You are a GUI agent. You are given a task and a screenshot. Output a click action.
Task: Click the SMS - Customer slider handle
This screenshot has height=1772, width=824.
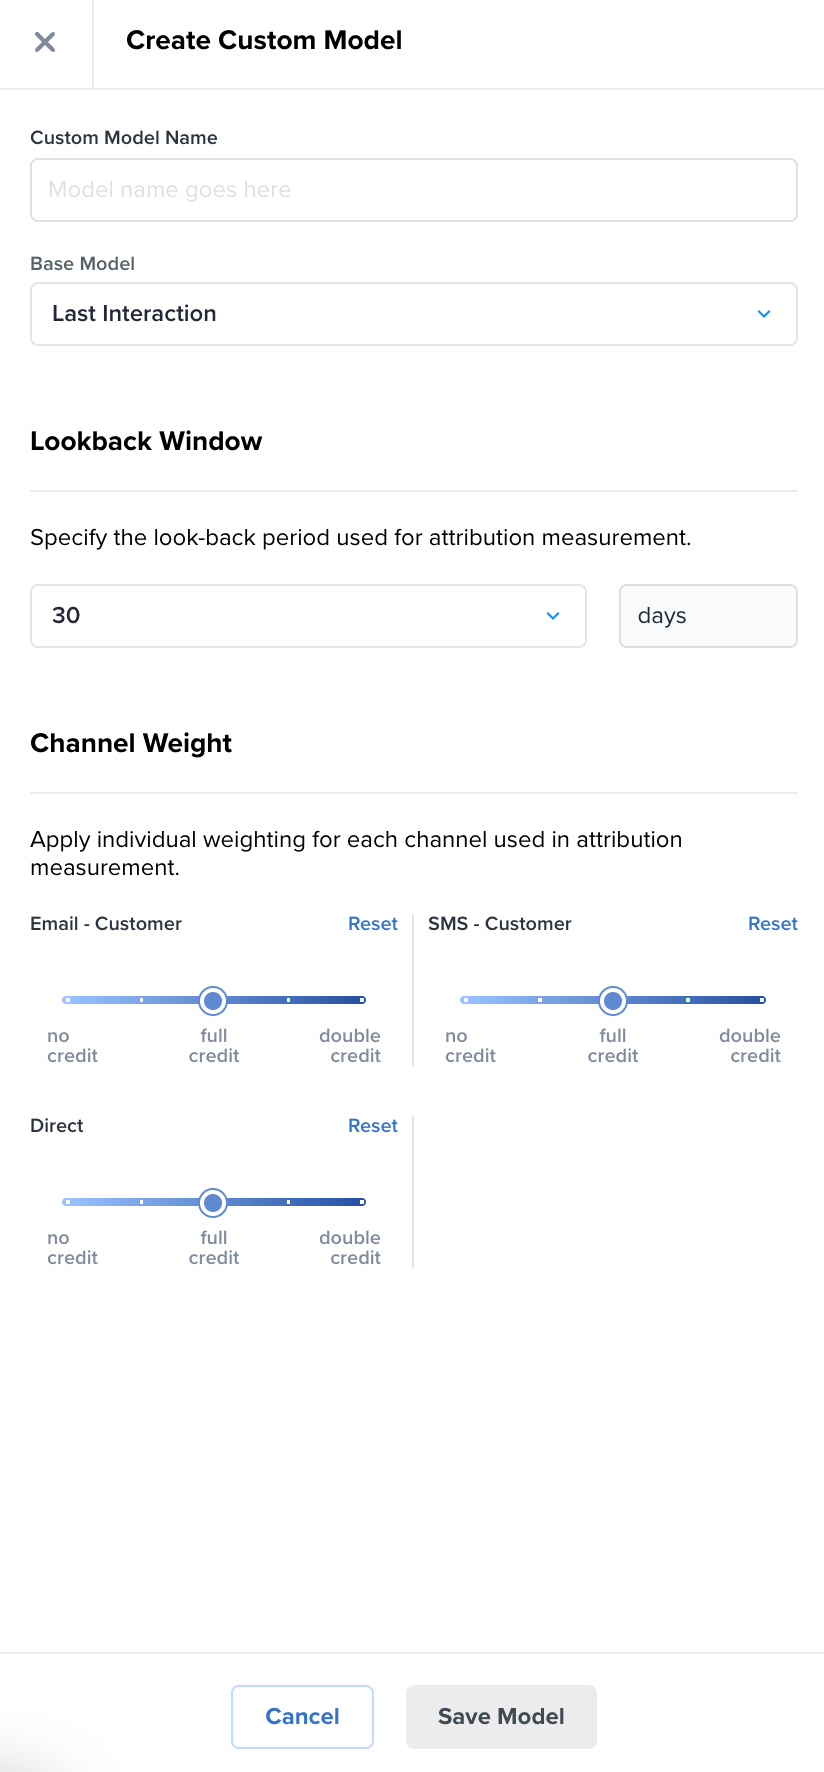tap(613, 1000)
